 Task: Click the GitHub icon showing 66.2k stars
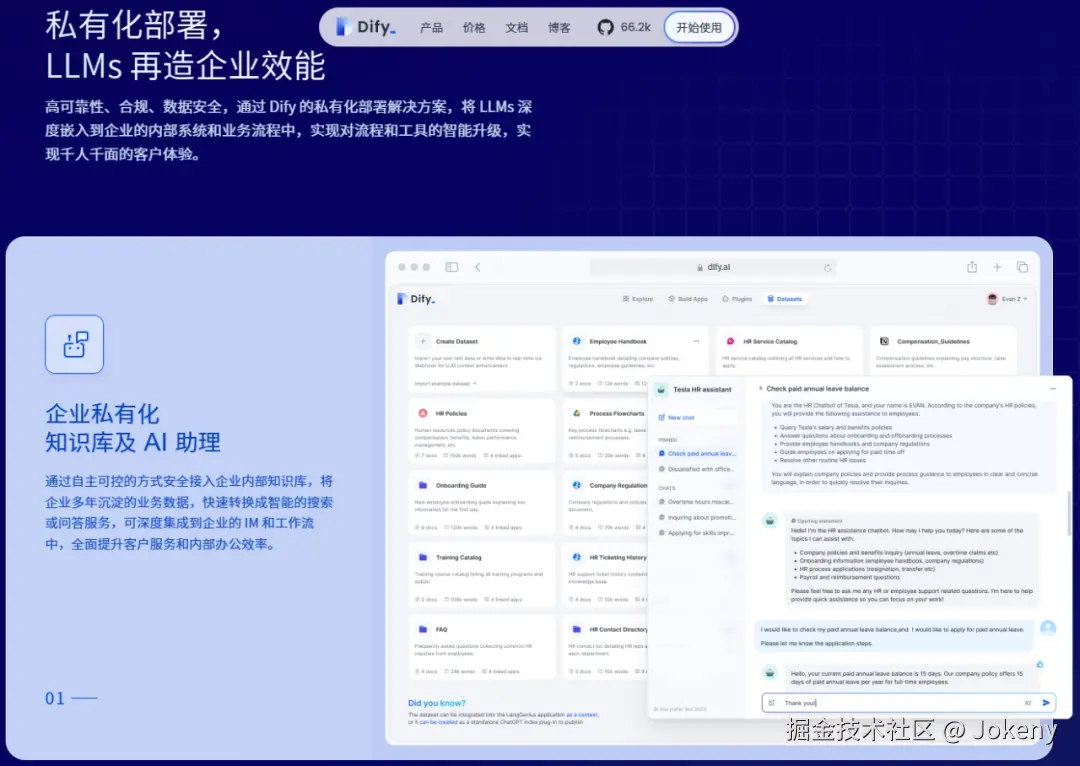(x=605, y=28)
